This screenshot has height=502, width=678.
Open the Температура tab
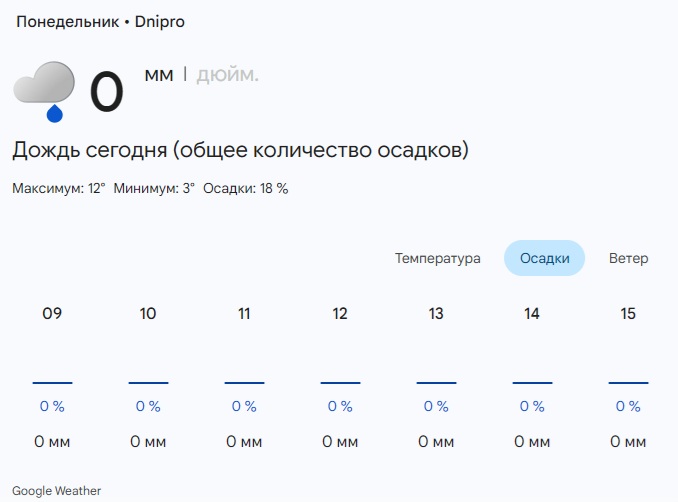(437, 258)
